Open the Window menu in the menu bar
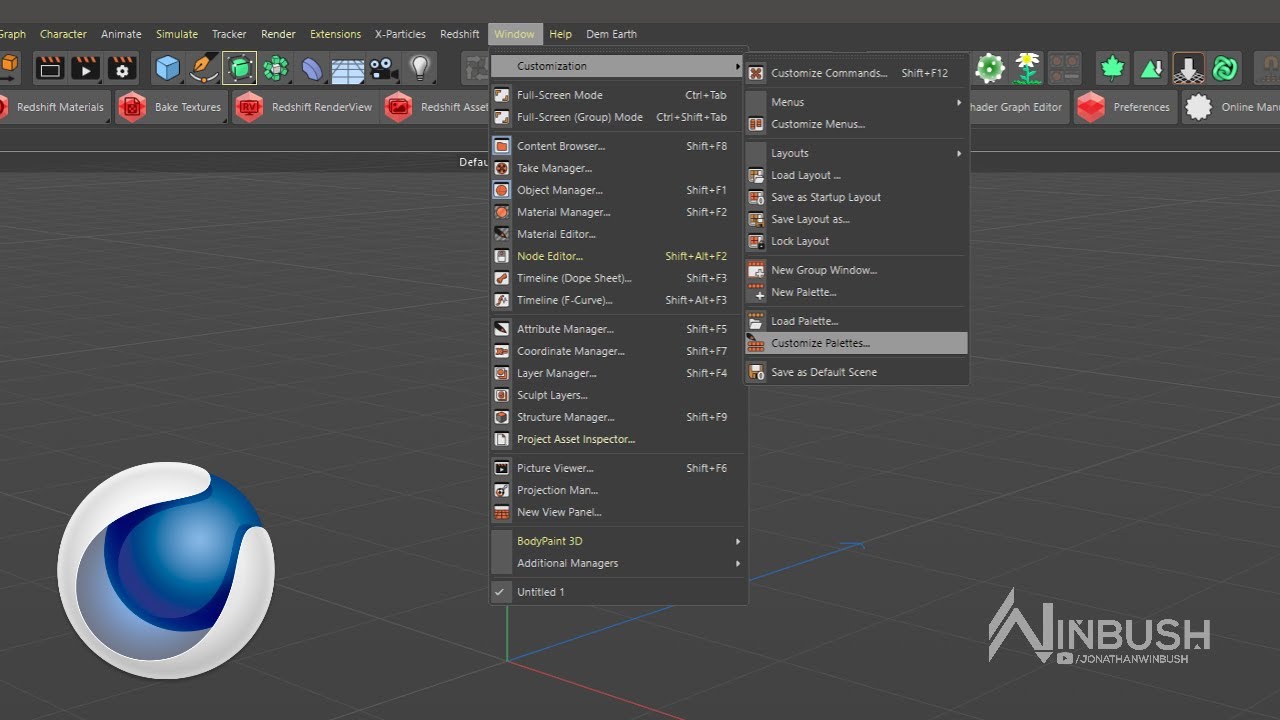 point(514,34)
